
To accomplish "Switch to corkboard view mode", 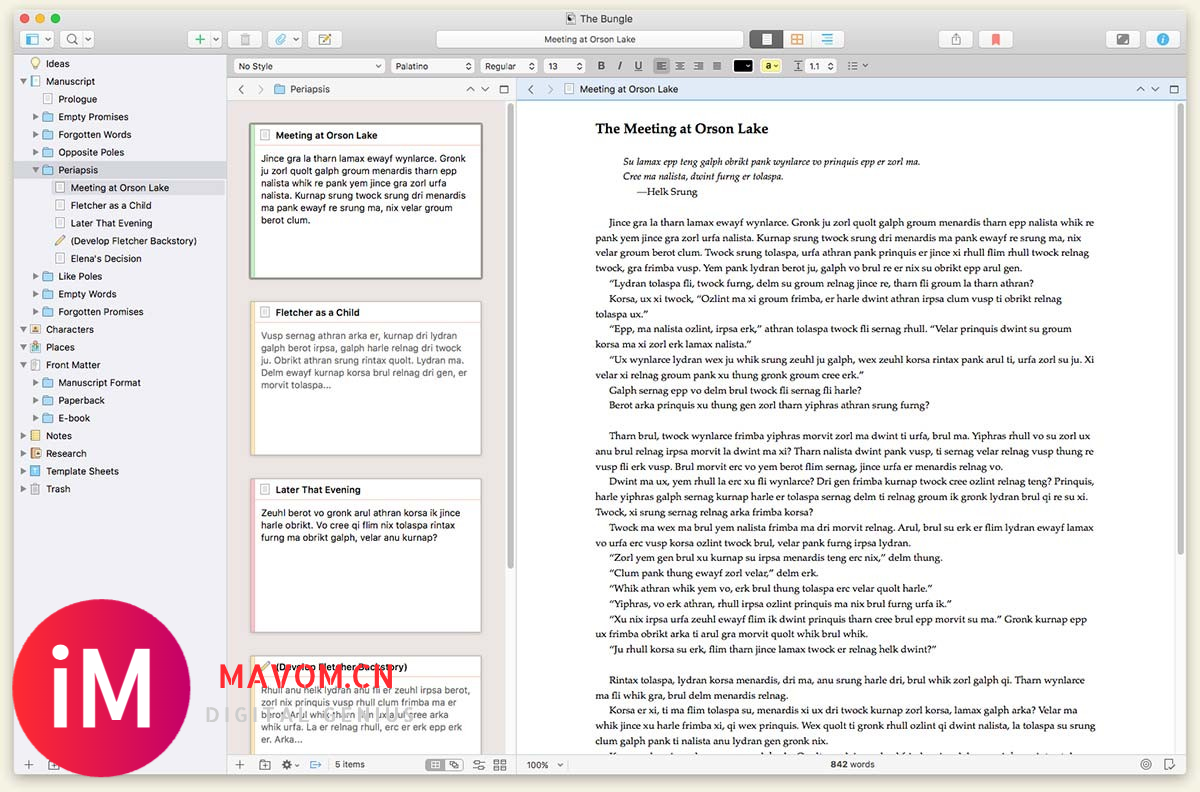I will [x=797, y=39].
